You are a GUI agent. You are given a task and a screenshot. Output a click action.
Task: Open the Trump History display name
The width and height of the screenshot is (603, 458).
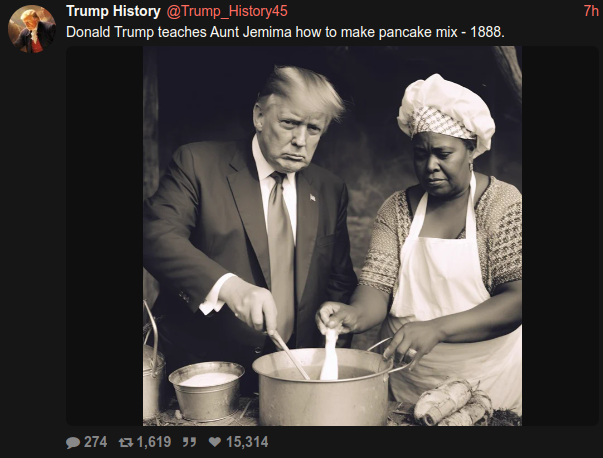[x=113, y=11]
